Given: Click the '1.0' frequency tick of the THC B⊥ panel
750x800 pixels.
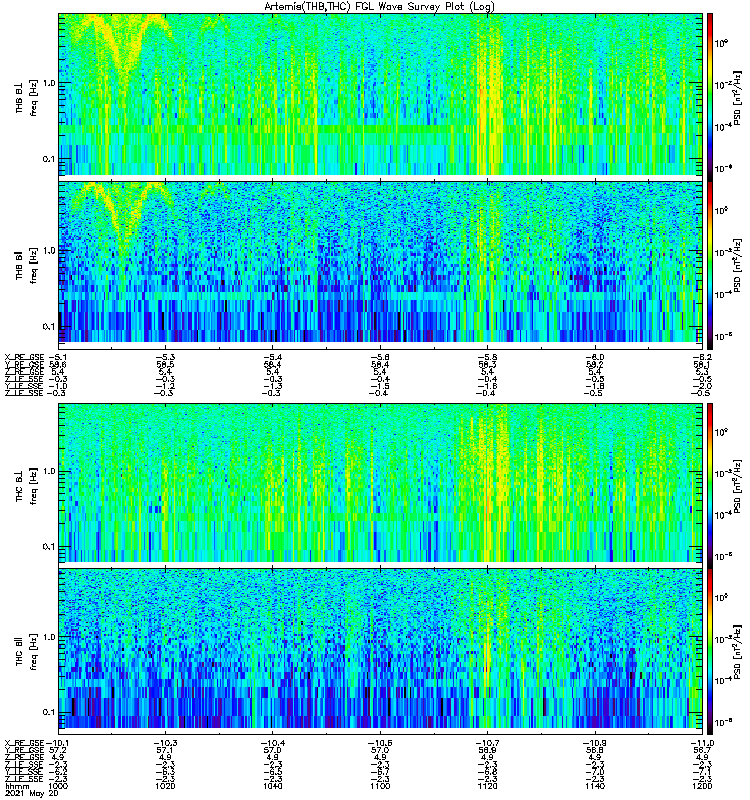Looking at the screenshot, I should coord(49,471).
